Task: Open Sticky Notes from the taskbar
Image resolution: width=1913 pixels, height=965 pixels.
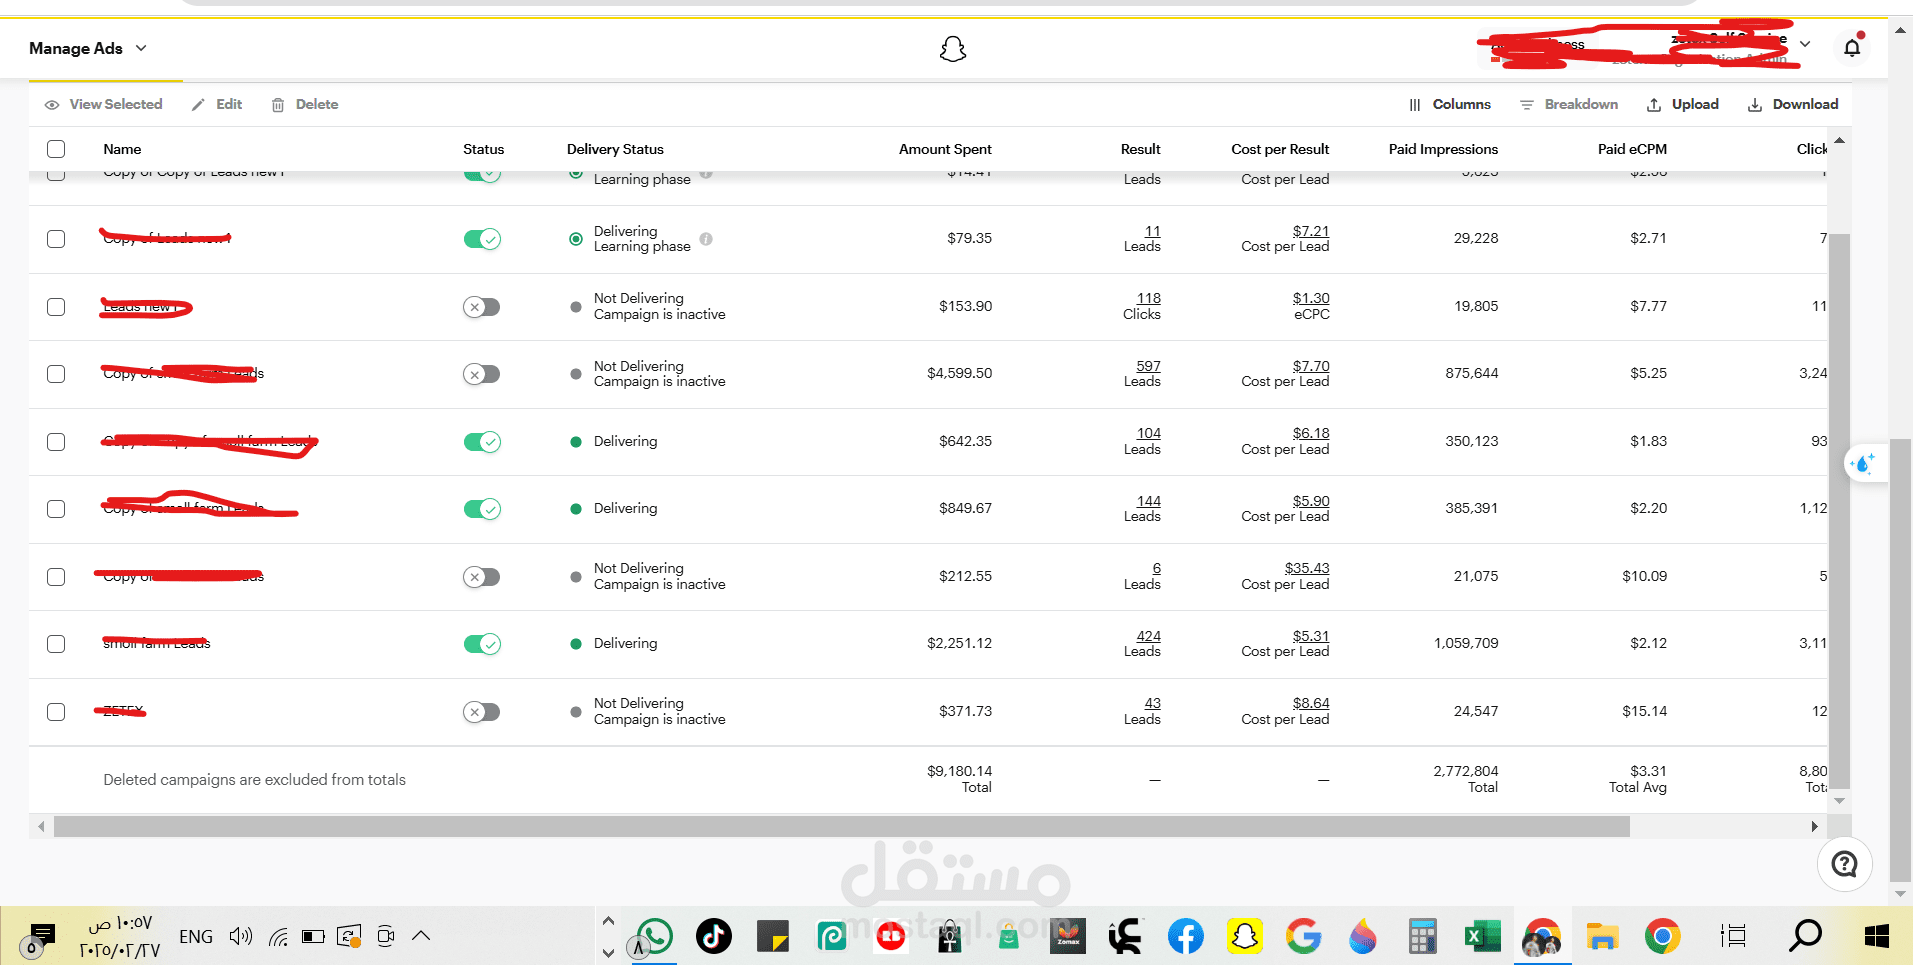Action: coord(772,937)
